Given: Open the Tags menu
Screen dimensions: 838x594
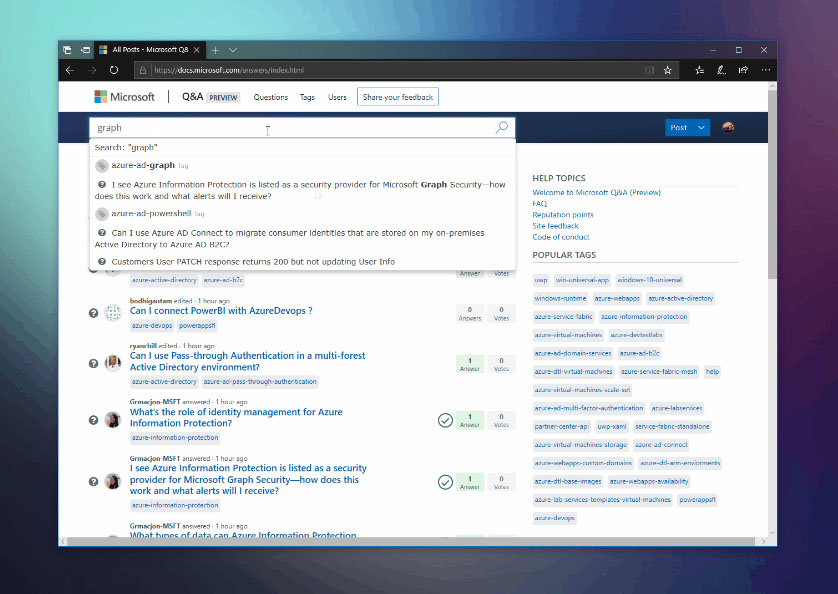Looking at the screenshot, I should [307, 97].
